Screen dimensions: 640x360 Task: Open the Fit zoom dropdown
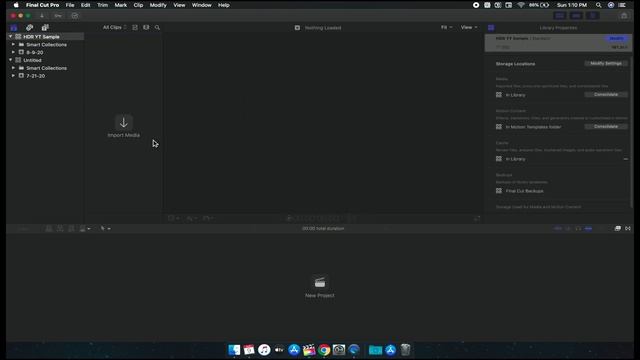point(446,27)
